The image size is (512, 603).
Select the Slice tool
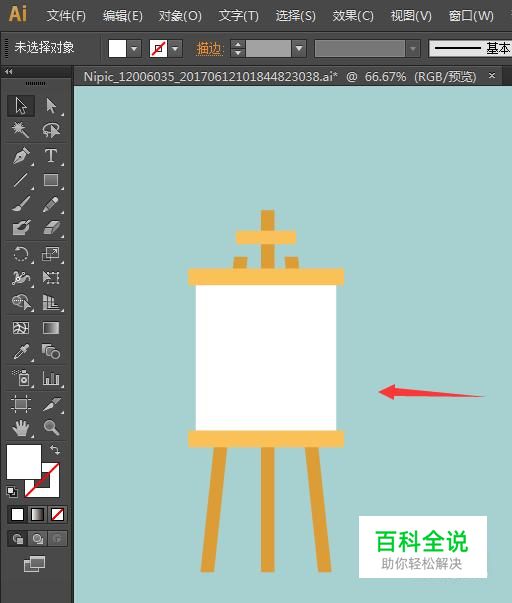51,403
